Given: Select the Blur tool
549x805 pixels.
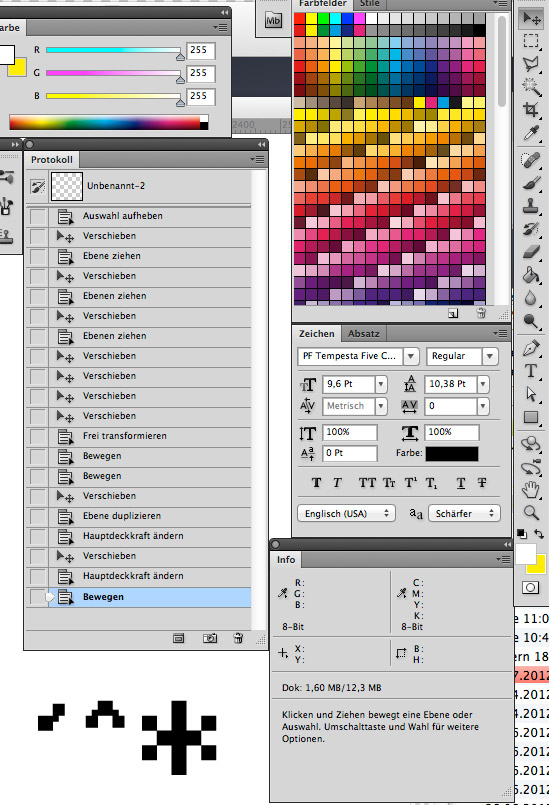Looking at the screenshot, I should [531, 298].
